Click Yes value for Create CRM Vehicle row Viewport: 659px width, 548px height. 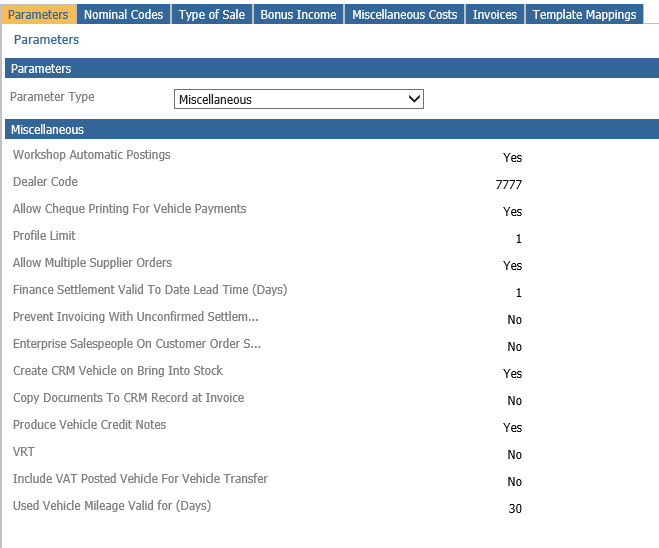(512, 374)
